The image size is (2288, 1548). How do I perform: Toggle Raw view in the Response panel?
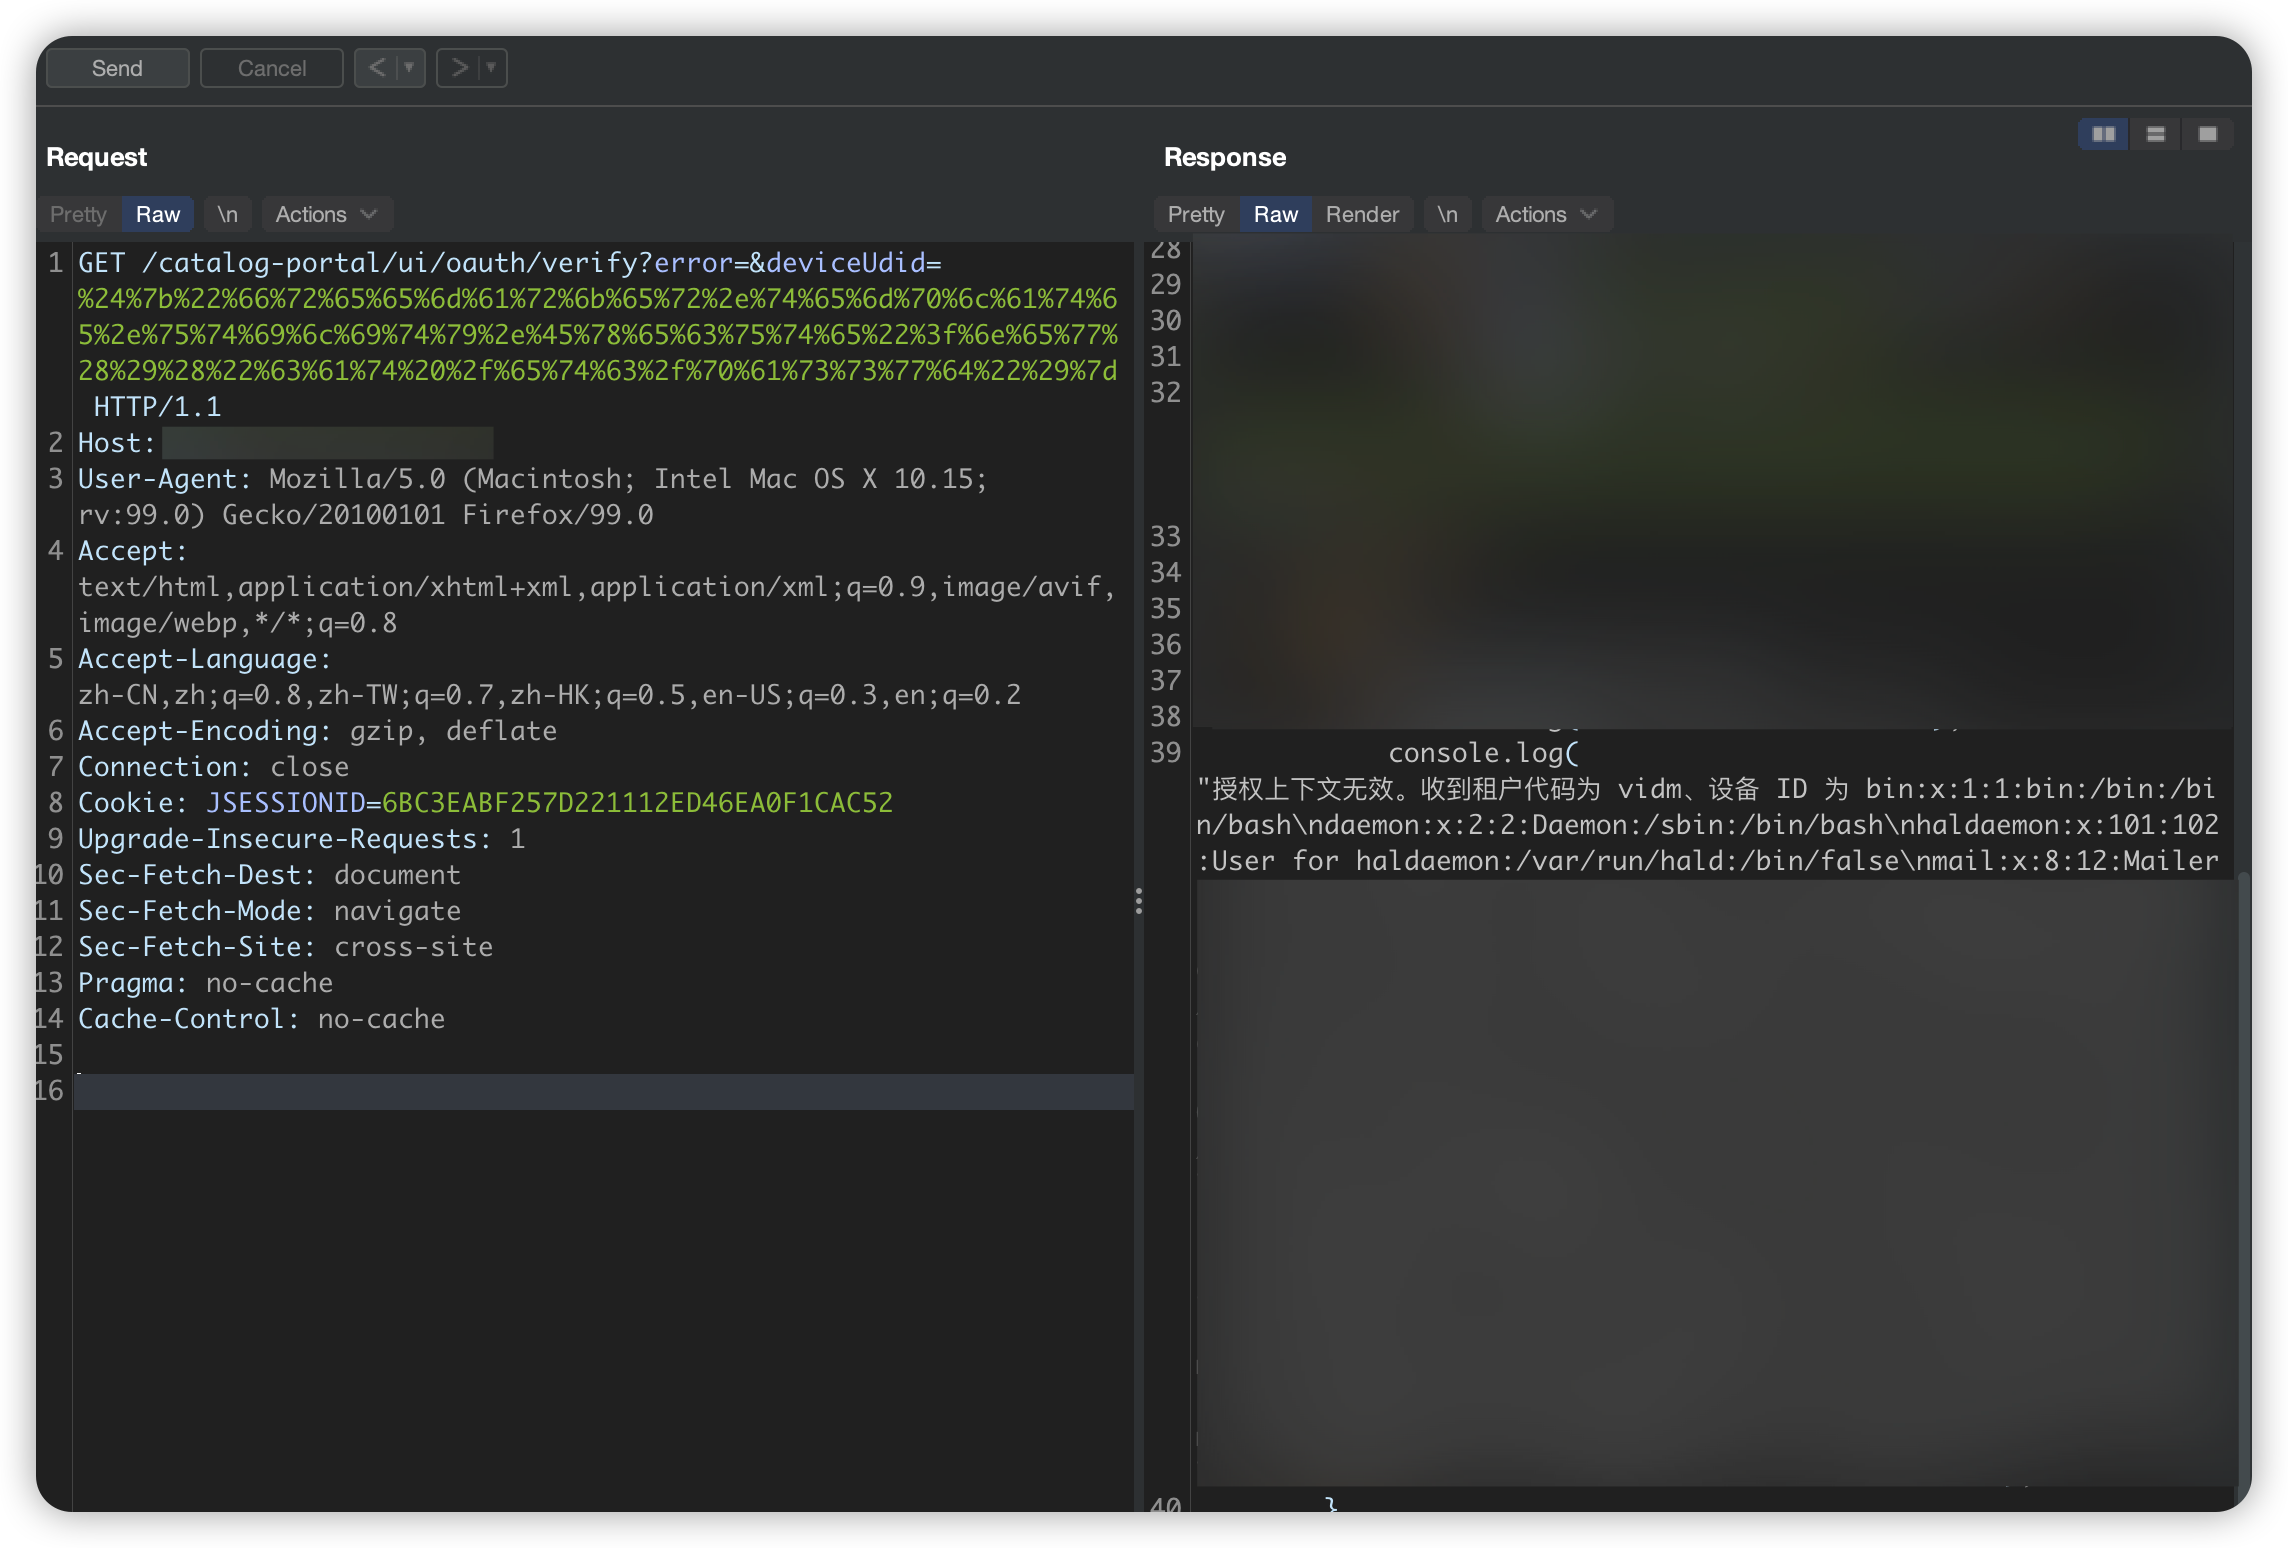point(1275,213)
